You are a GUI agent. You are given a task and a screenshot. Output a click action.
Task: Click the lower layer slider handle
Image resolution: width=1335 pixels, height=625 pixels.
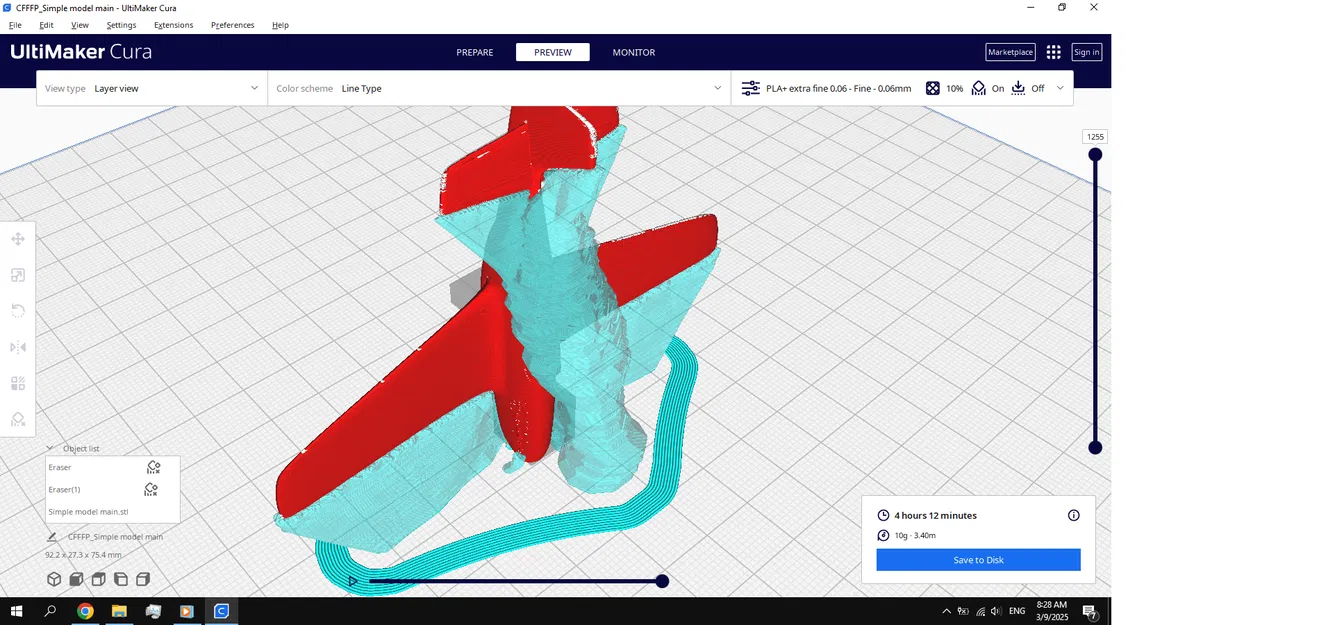1095,448
